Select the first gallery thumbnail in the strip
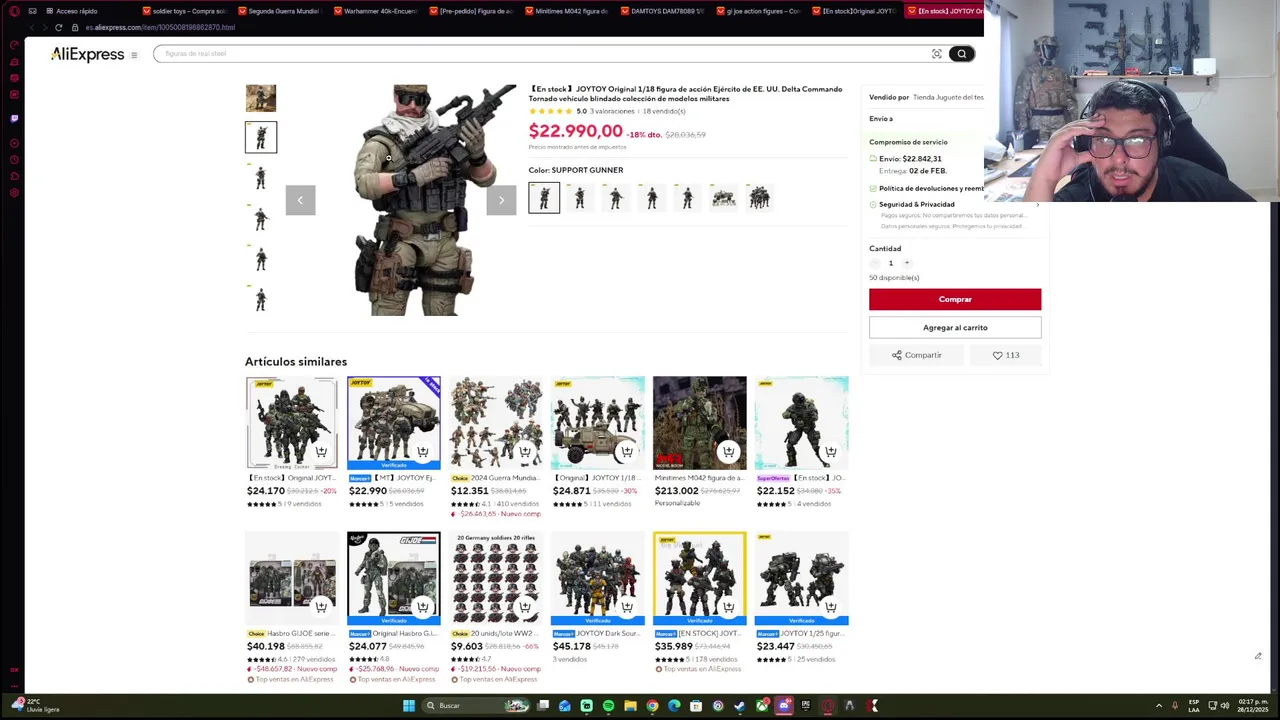This screenshot has width=1280, height=720. [261, 98]
